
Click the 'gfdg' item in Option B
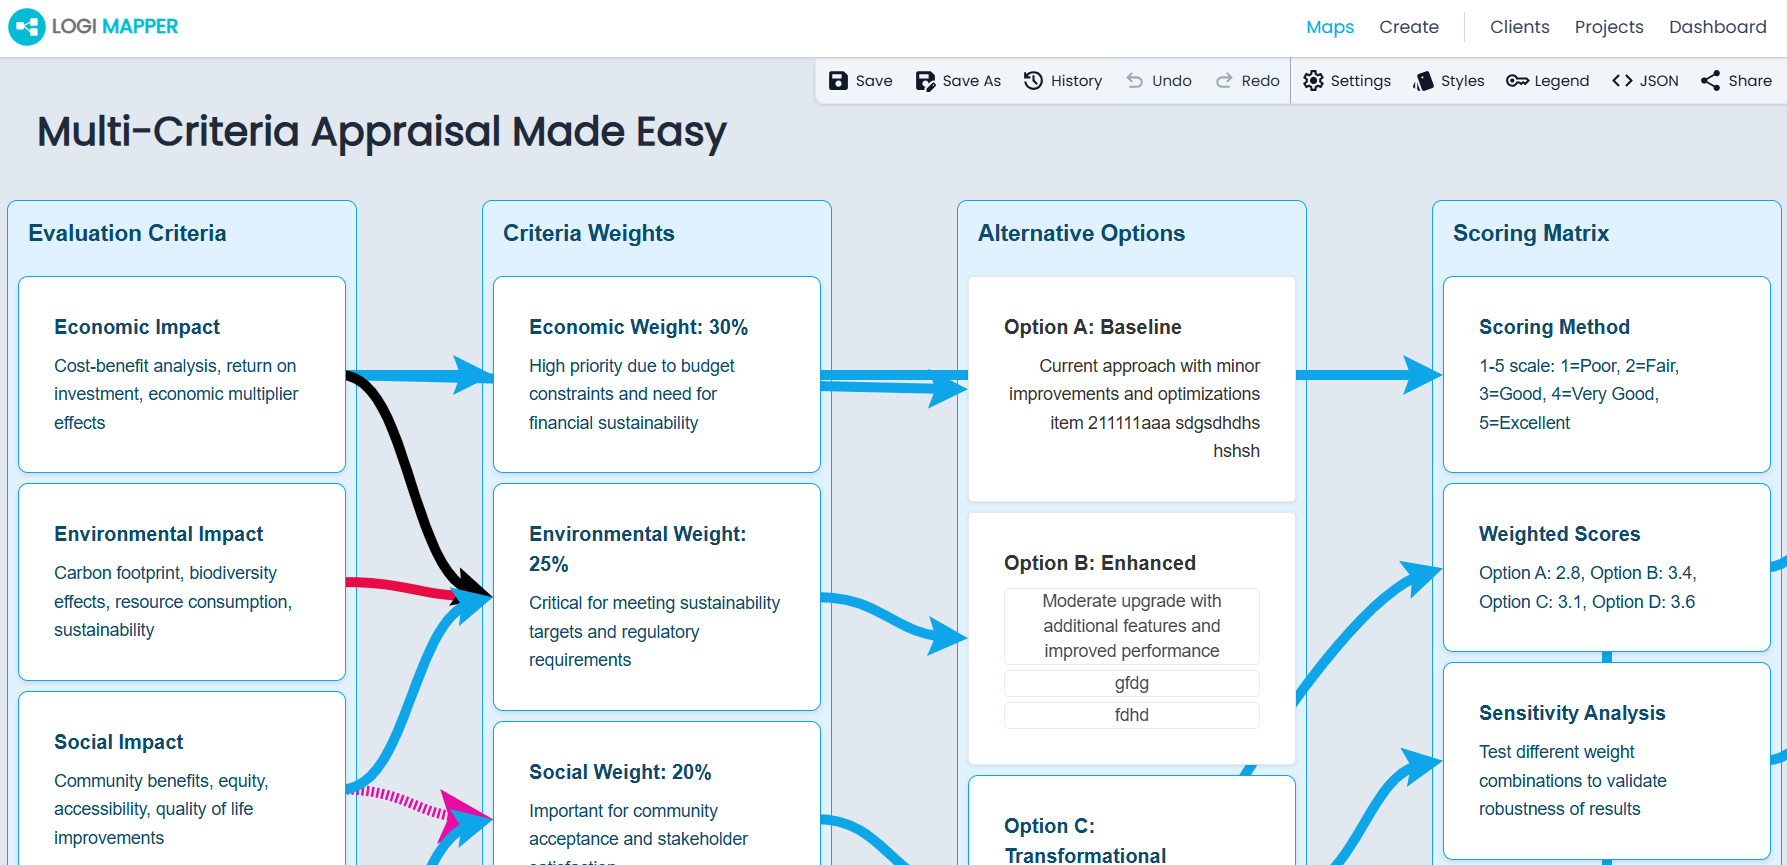(x=1132, y=683)
